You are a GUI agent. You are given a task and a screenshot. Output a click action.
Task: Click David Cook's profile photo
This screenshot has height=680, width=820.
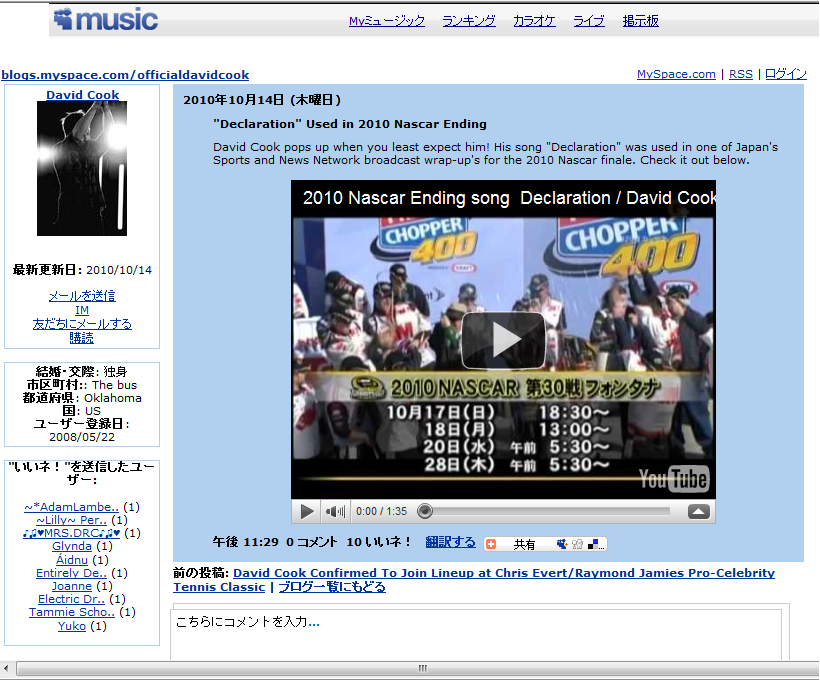coord(82,168)
